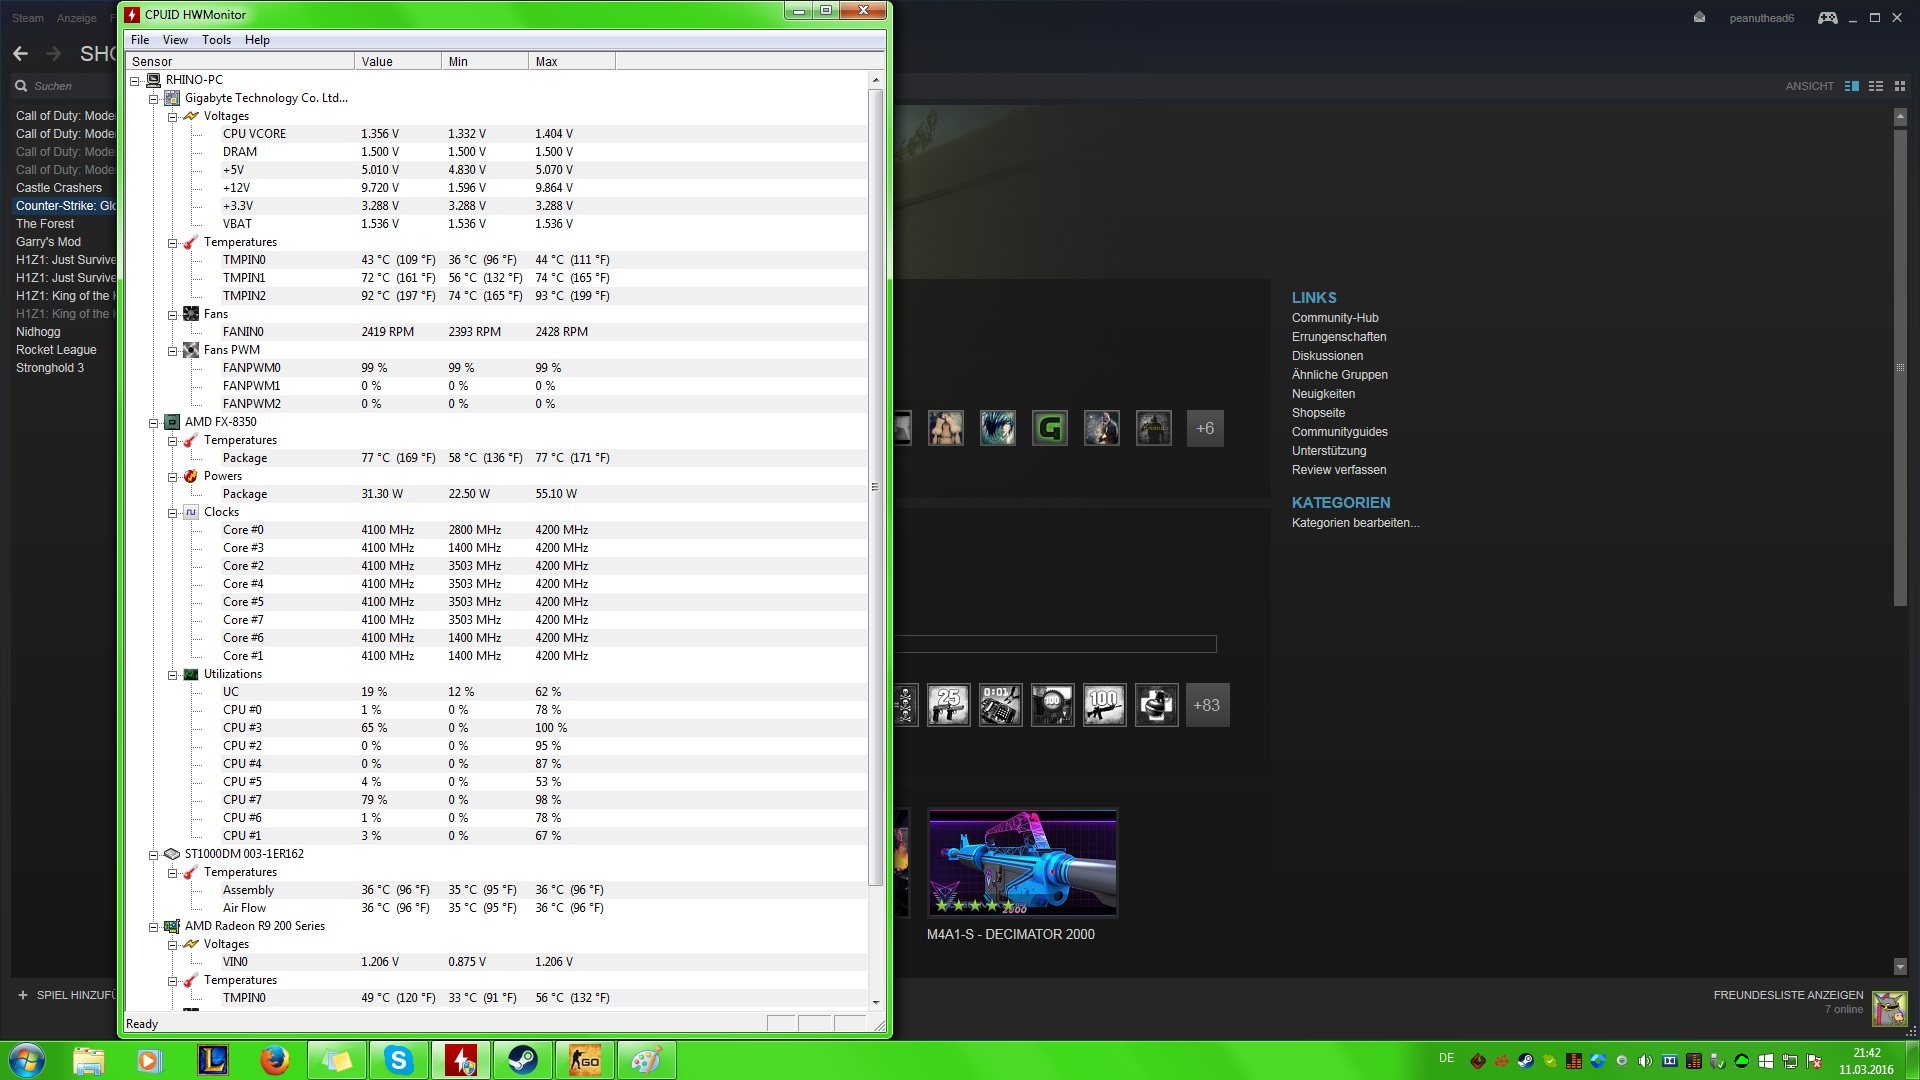Viewport: 1920px width, 1080px height.
Task: Collapse the Utilizations section
Action: (x=172, y=675)
